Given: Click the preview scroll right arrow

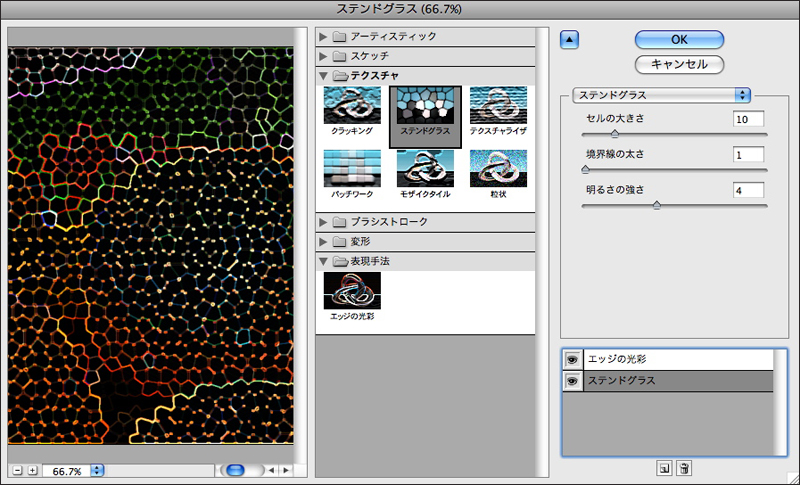Looking at the screenshot, I should click(x=286, y=470).
